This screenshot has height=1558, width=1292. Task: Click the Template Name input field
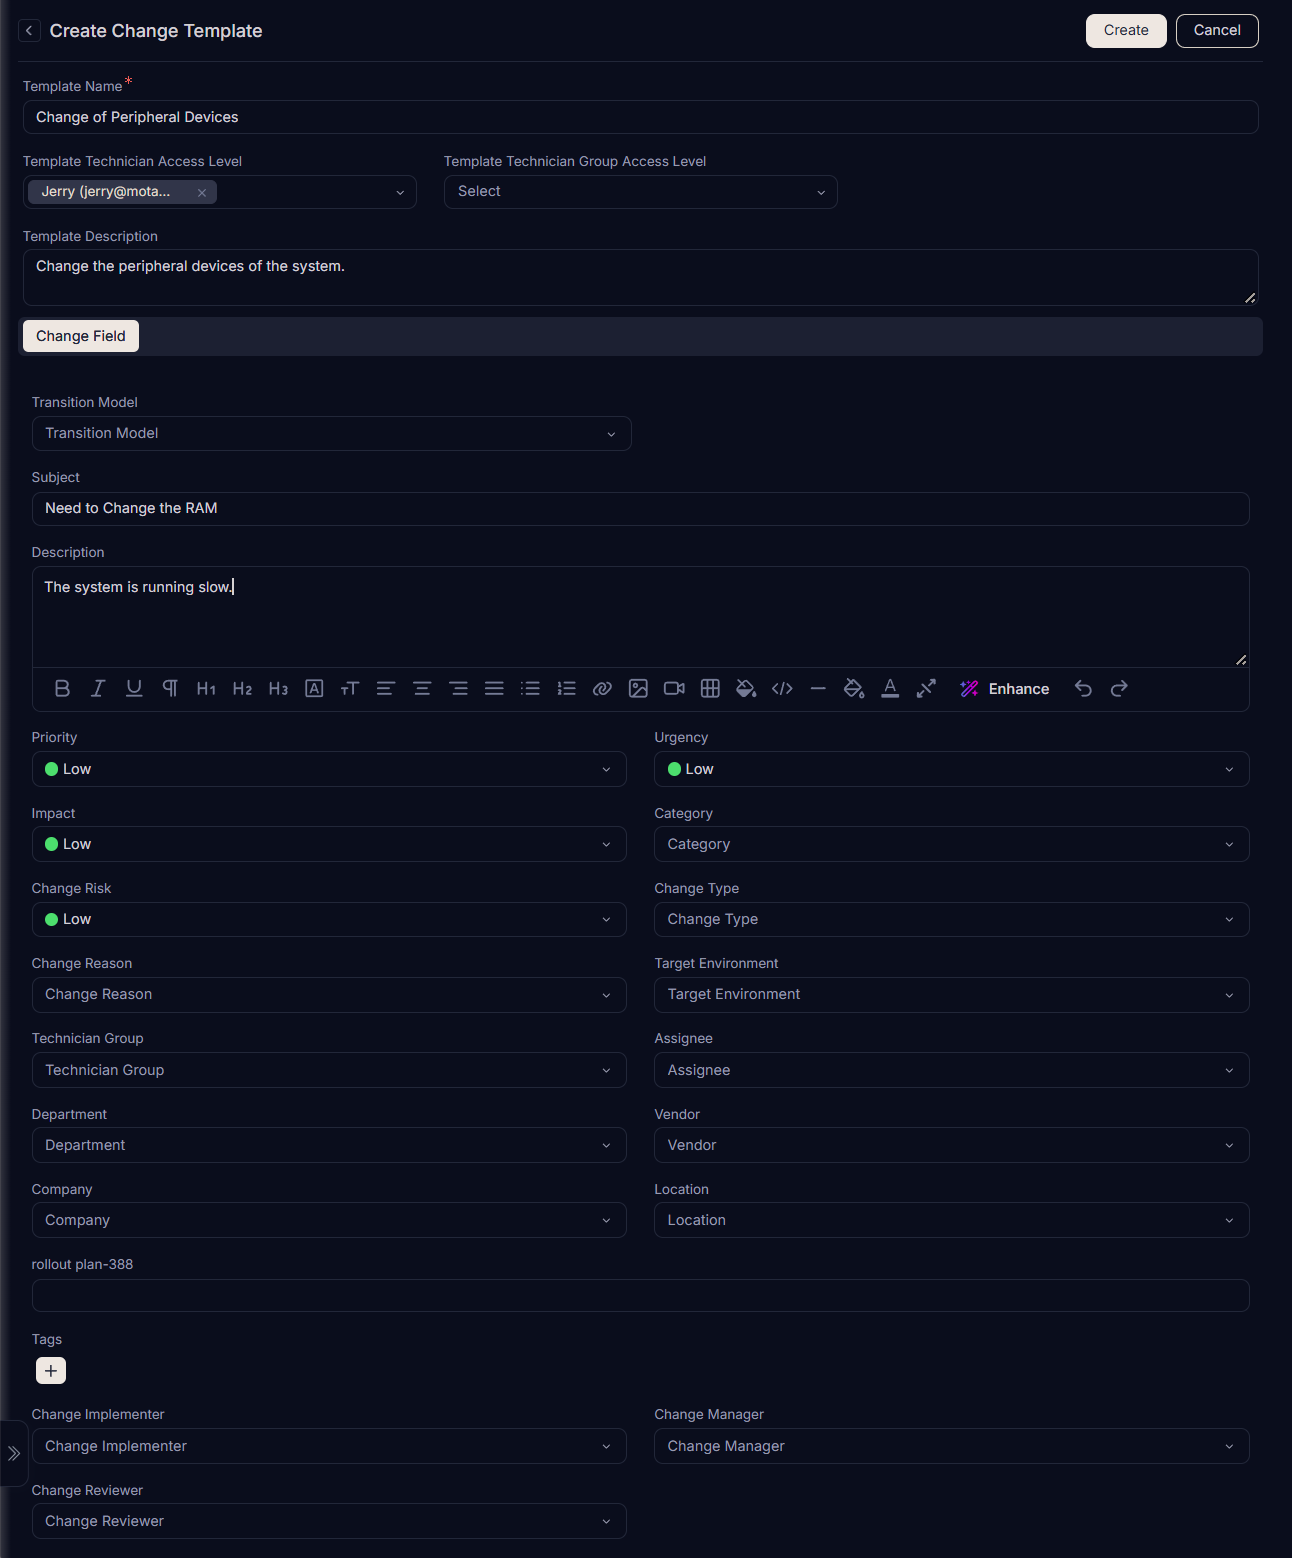[640, 117]
